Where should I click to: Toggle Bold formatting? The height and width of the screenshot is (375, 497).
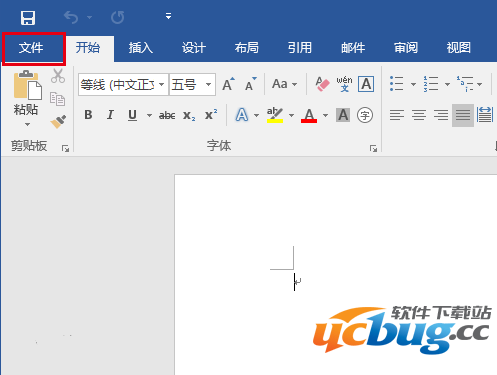click(88, 115)
